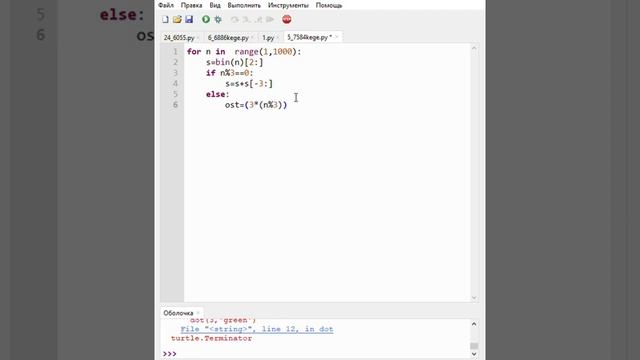Close the 24_6055.py tab
This screenshot has width=640, height=360.
(198, 38)
